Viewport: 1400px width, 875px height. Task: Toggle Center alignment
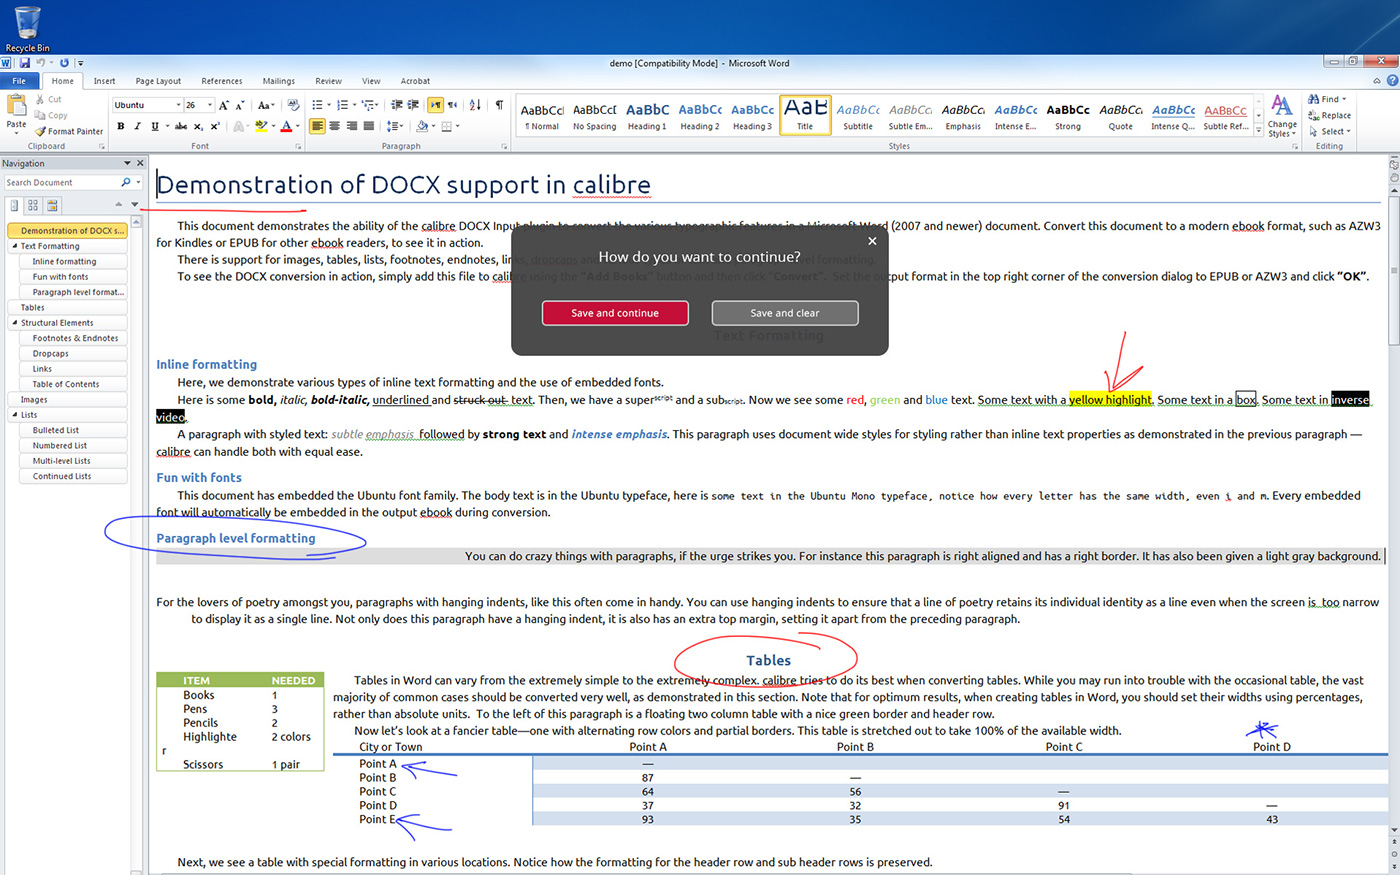tap(335, 126)
